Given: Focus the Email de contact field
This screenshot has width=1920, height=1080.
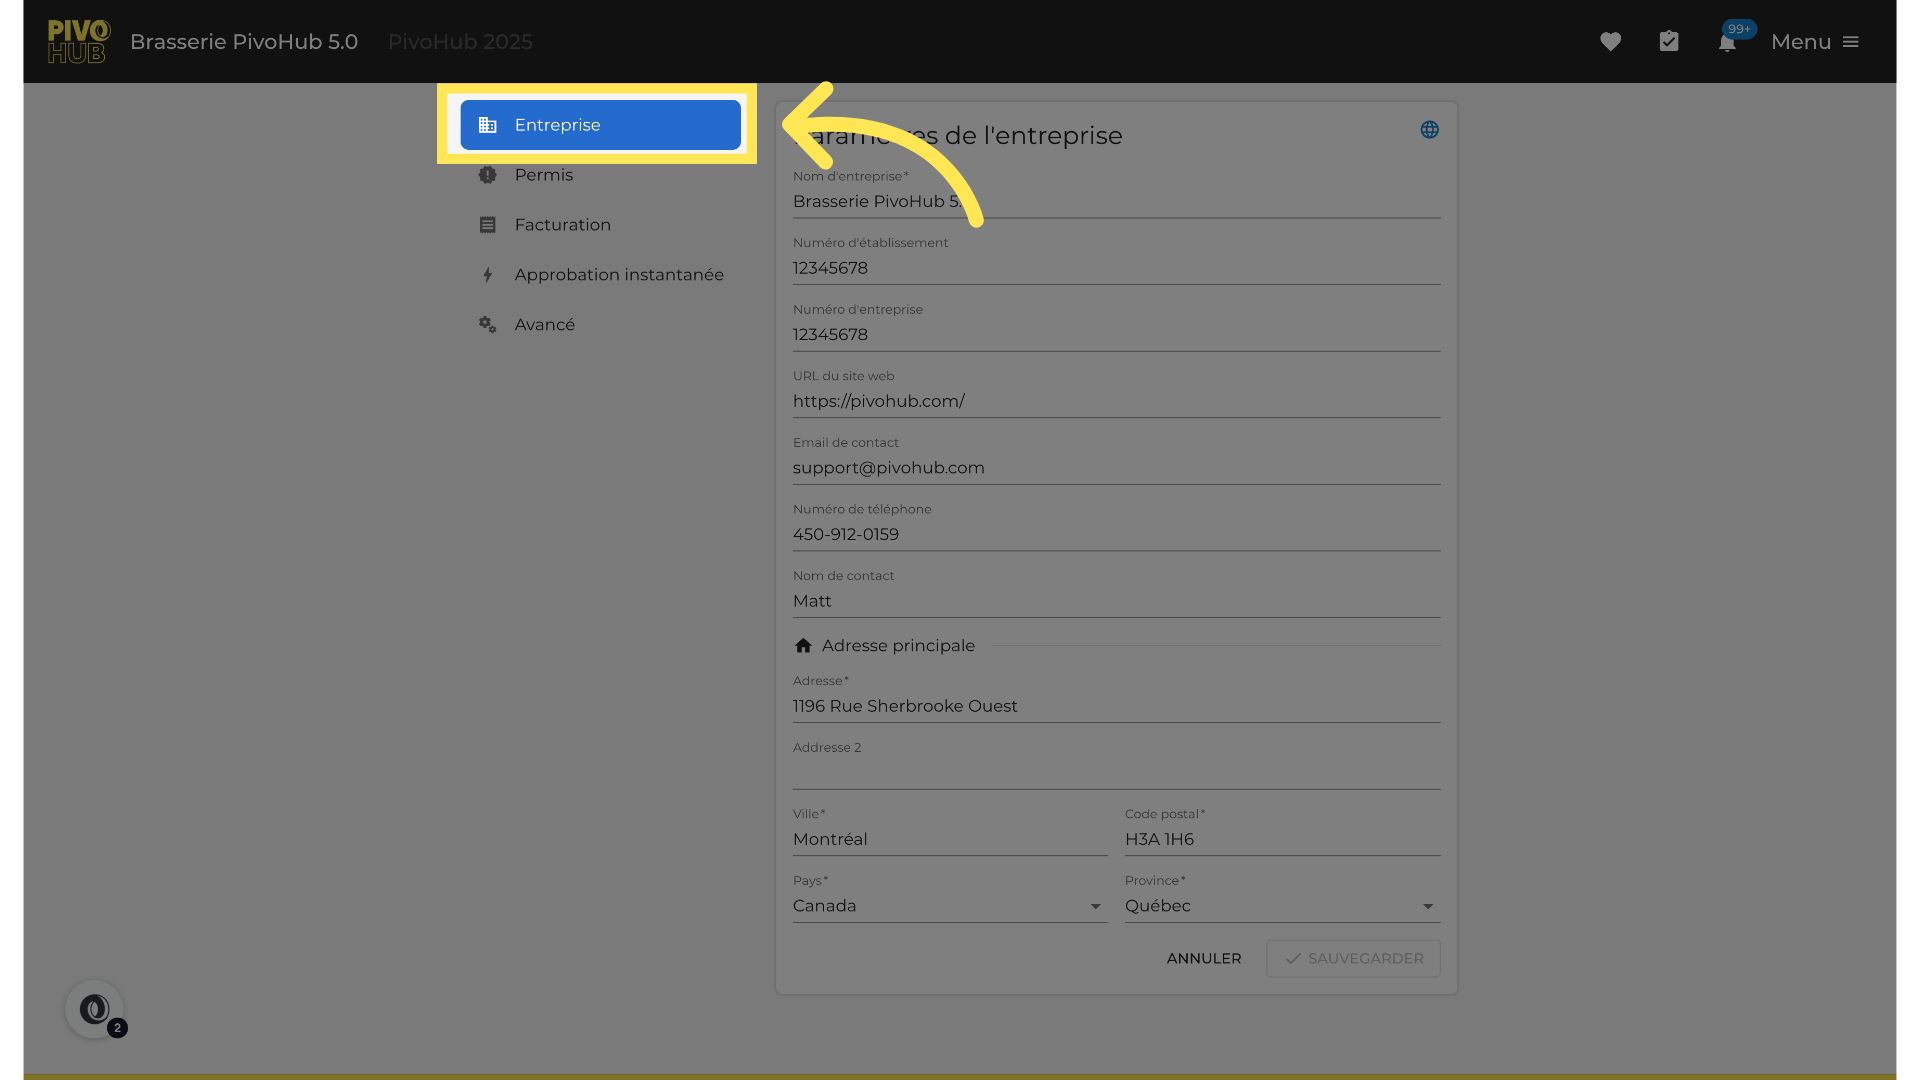Looking at the screenshot, I should 1115,468.
